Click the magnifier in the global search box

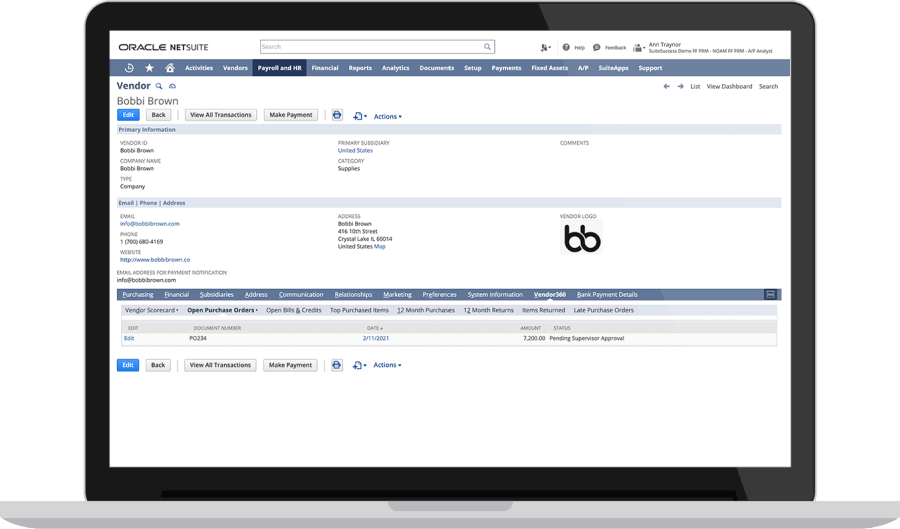pos(487,46)
